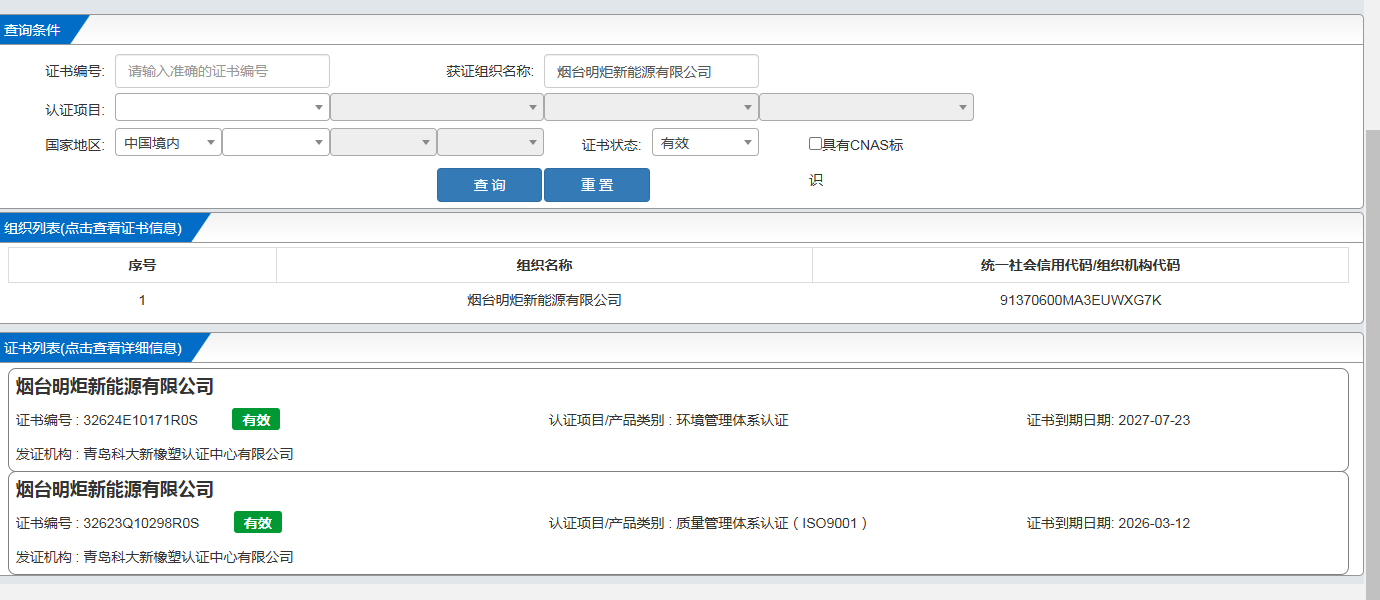
Task: Open the certificate 32624E10171R0S card title
Action: click(115, 387)
